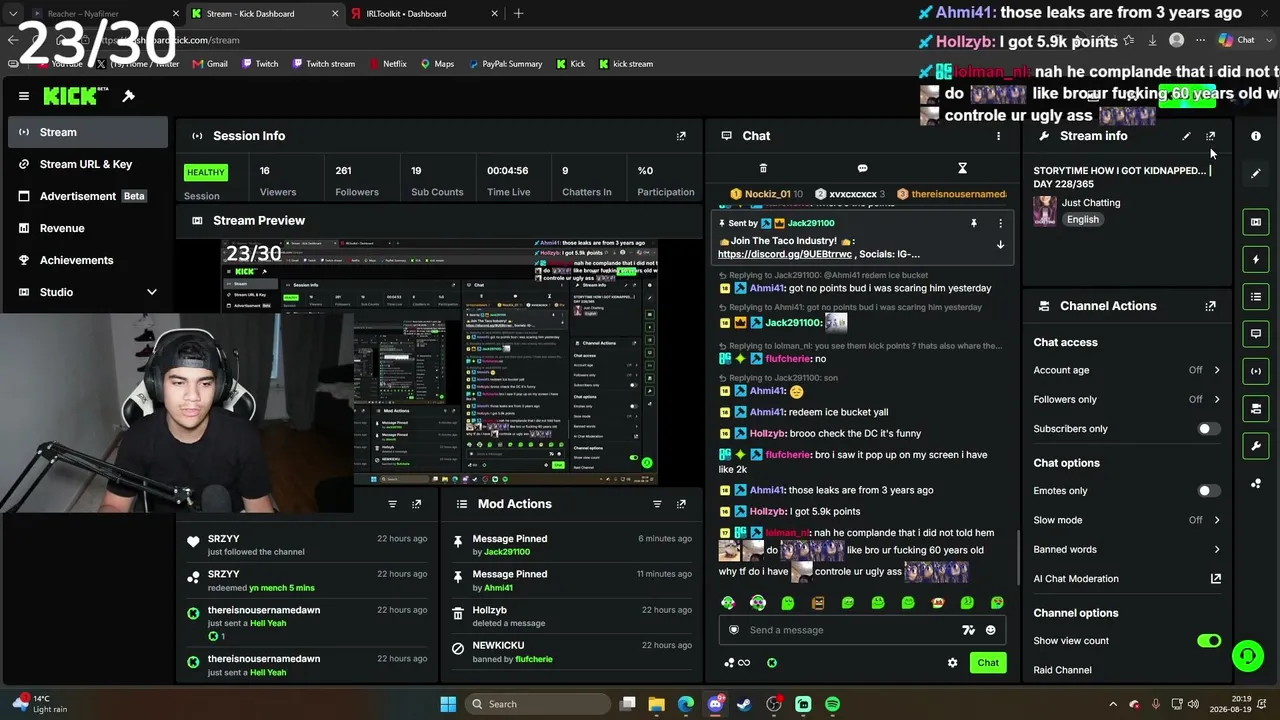Viewport: 1280px width, 720px height.
Task: Pop out the Session Info panel
Action: 681,136
